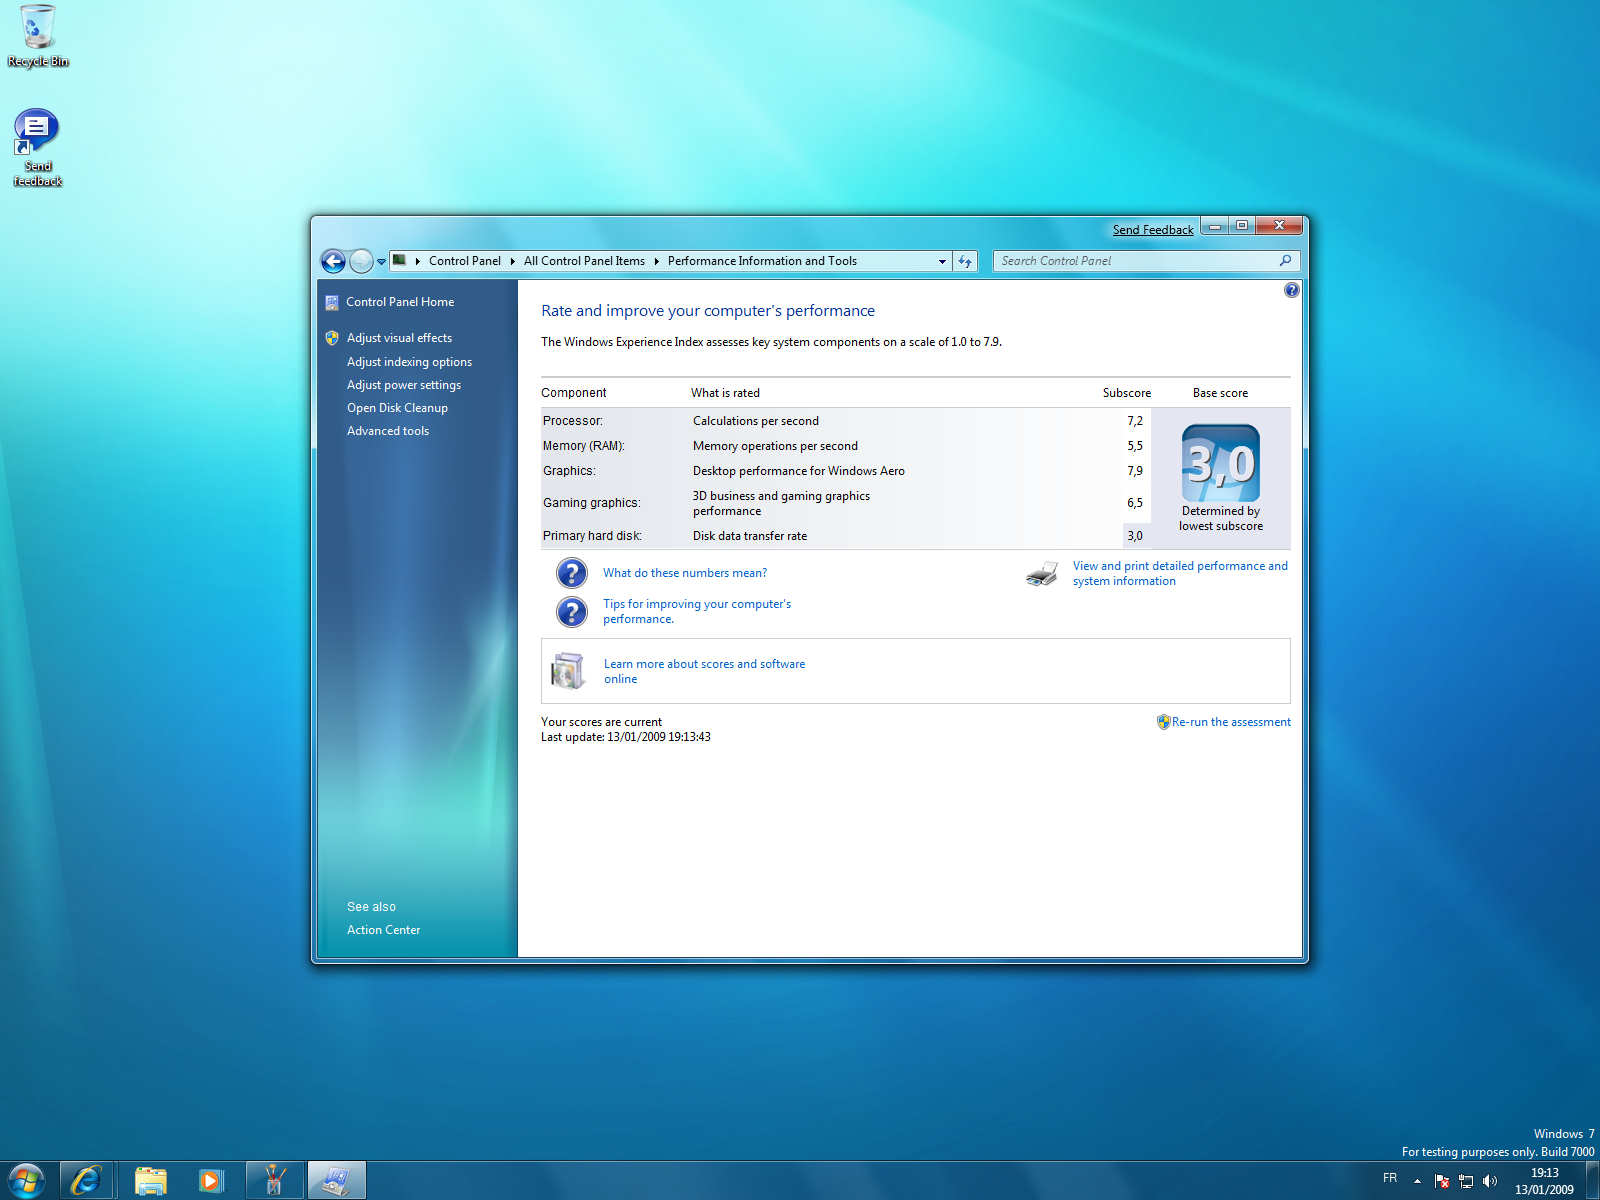The height and width of the screenshot is (1200, 1600).
Task: Open Adjust visual effects
Action: 399,338
